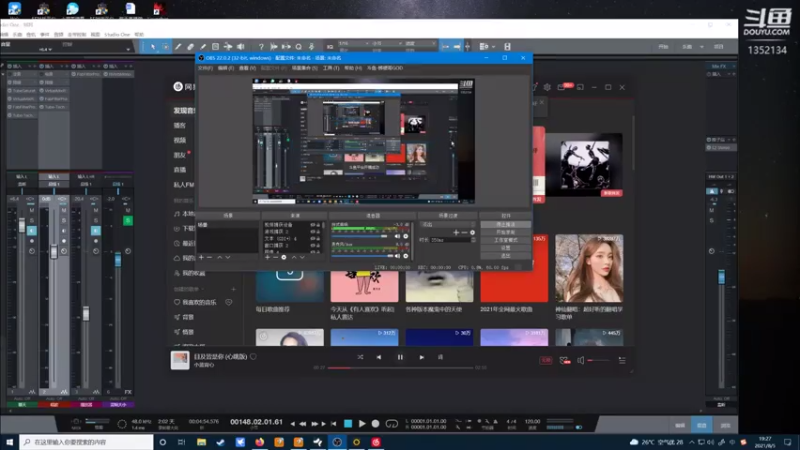This screenshot has height=450, width=800.
Task: Remove scene with minus button in OBS
Action: pyautogui.click(x=210, y=257)
